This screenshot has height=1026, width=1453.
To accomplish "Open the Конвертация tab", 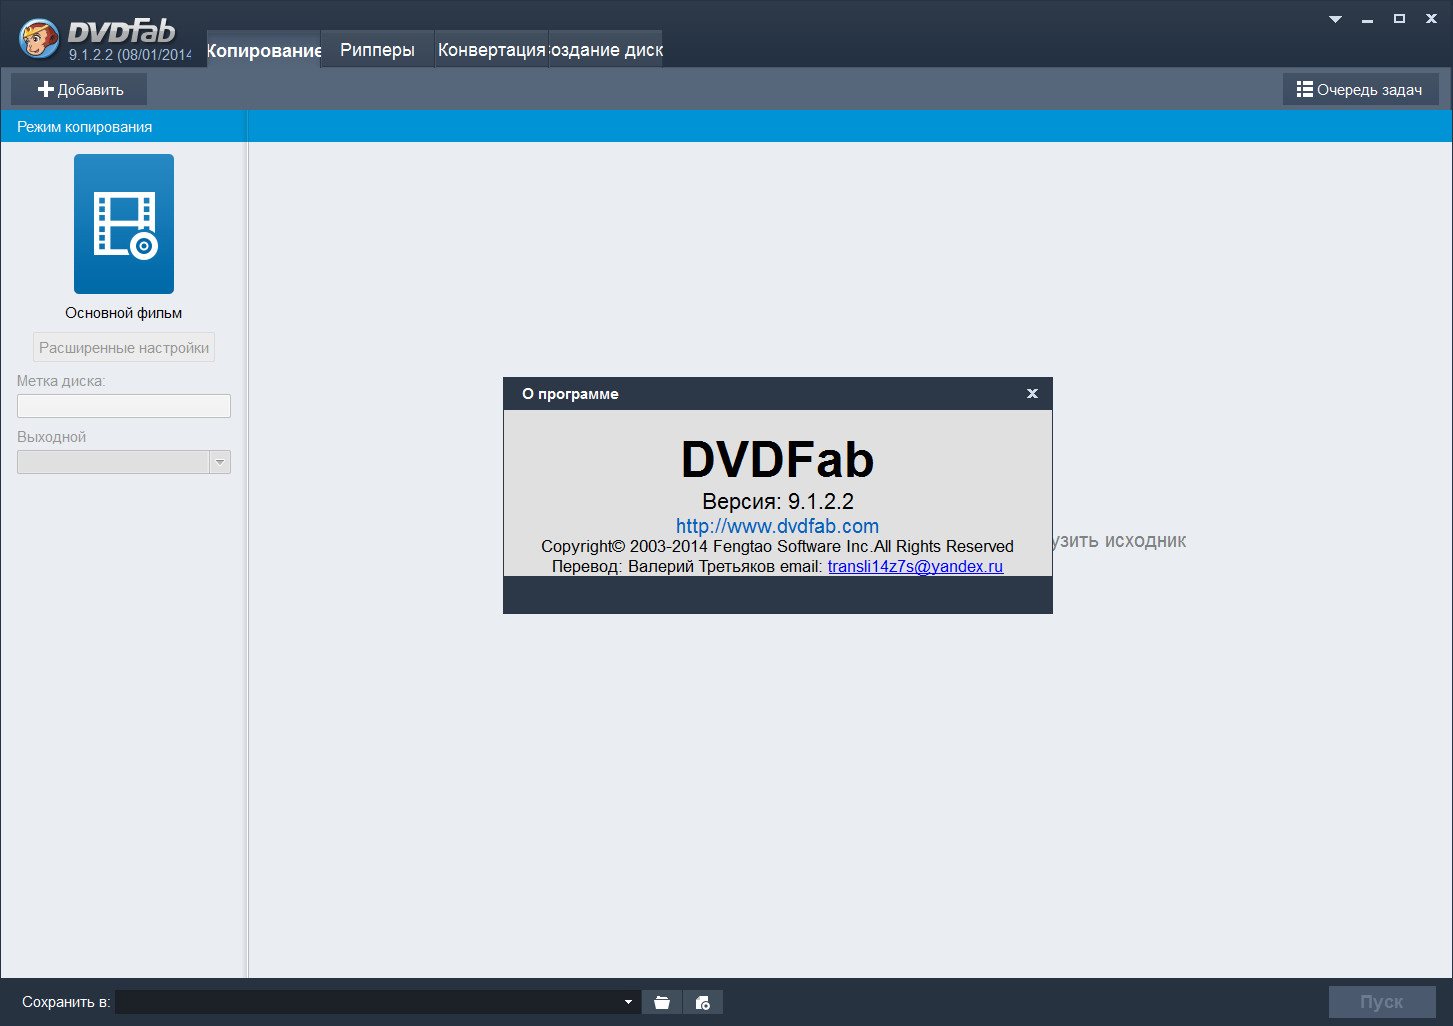I will pyautogui.click(x=491, y=50).
